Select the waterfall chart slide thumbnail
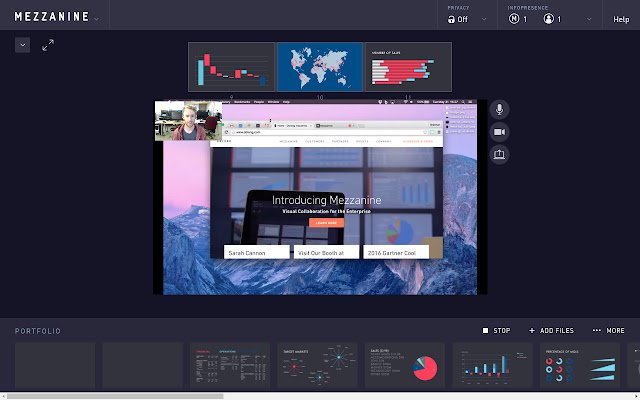 231,67
